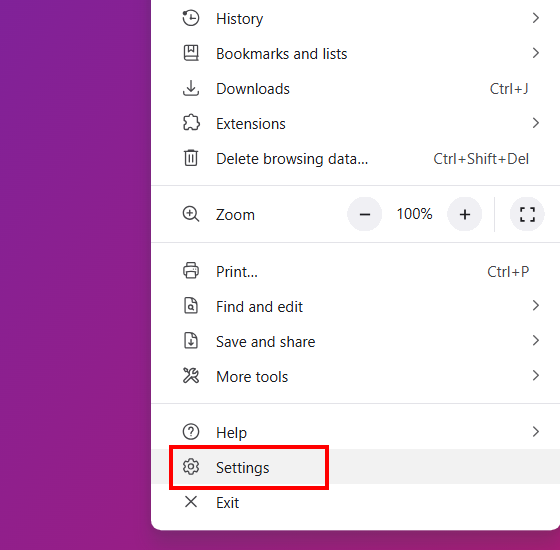Click the Exit X icon
The width and height of the screenshot is (560, 550).
coord(191,502)
